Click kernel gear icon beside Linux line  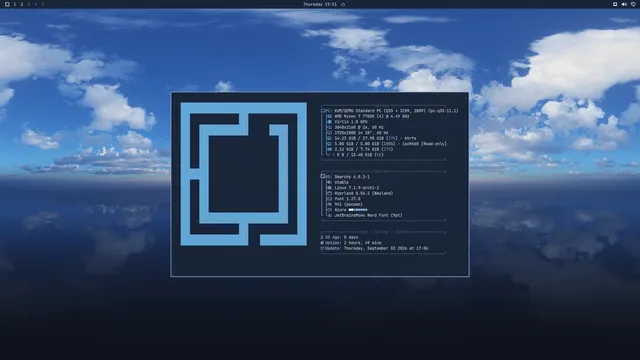pos(329,188)
